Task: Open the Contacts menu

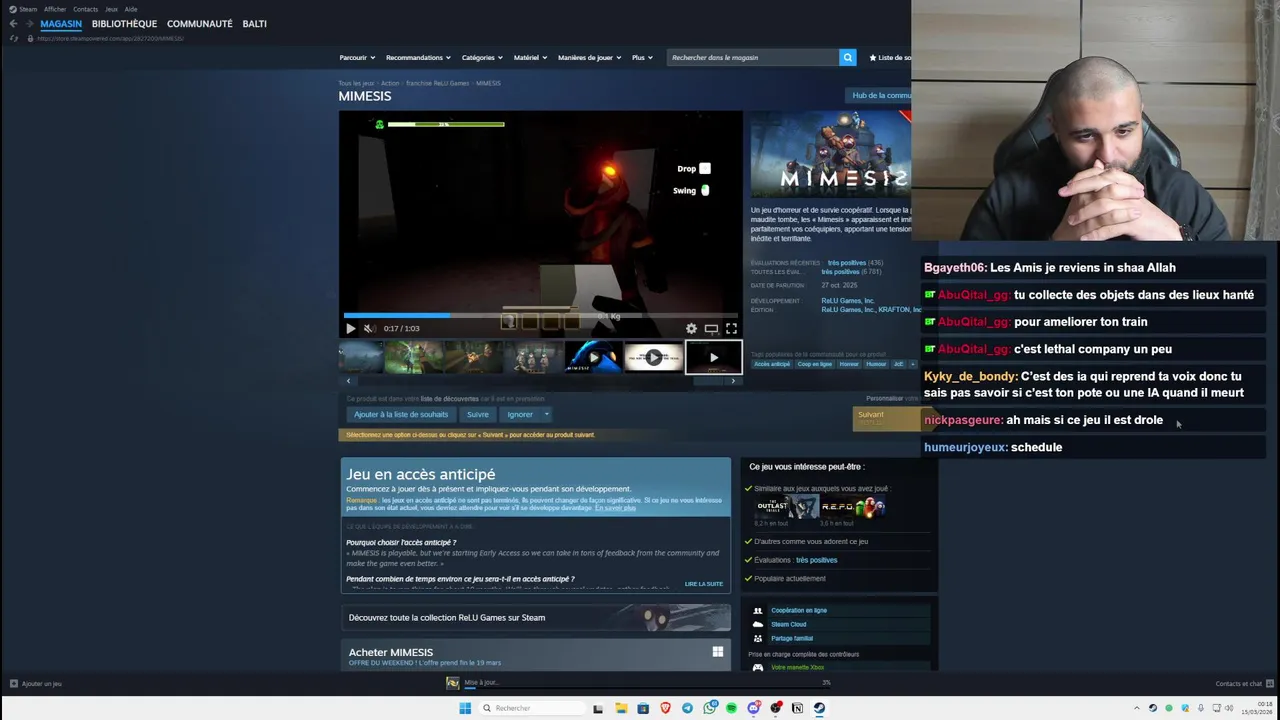Action: pyautogui.click(x=85, y=9)
